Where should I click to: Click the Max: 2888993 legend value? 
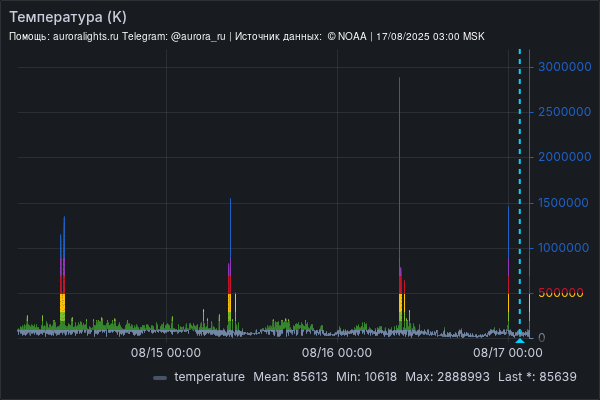click(447, 377)
